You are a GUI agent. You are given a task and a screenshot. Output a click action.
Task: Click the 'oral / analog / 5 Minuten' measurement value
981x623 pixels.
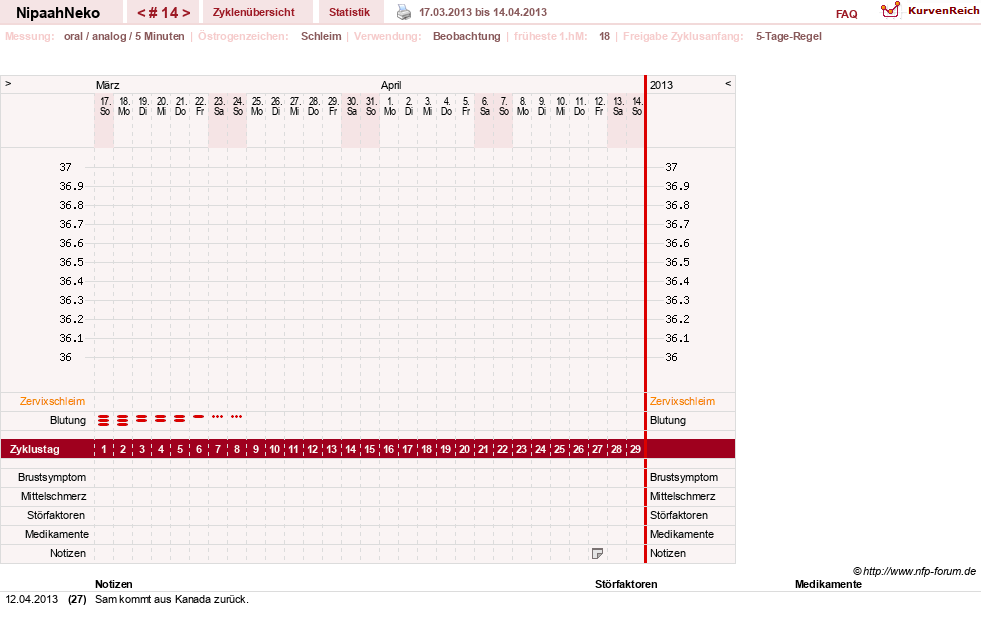click(124, 36)
